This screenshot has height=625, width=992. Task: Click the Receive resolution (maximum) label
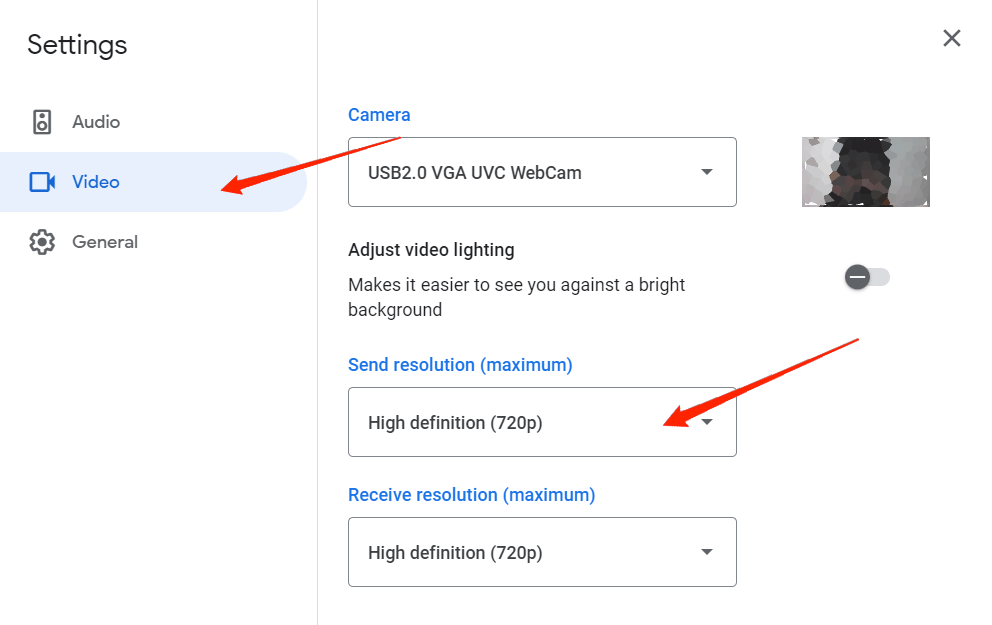(x=471, y=495)
